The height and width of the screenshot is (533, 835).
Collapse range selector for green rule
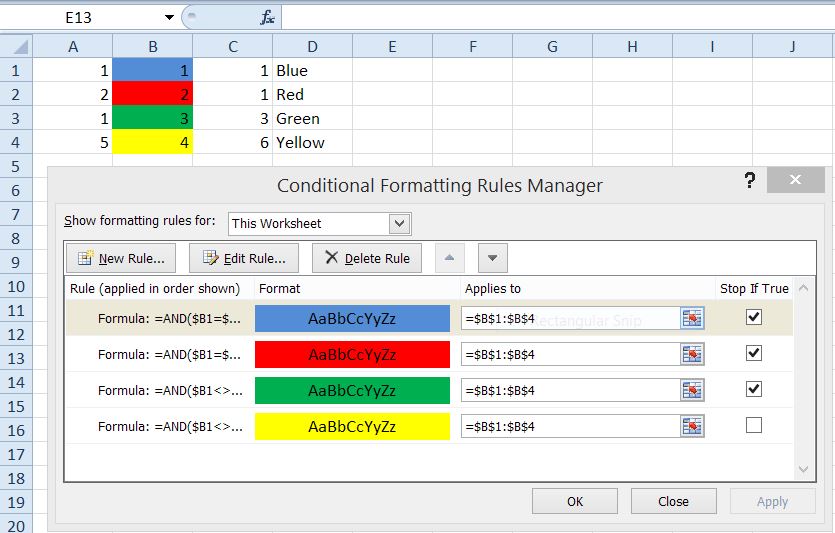pos(692,390)
